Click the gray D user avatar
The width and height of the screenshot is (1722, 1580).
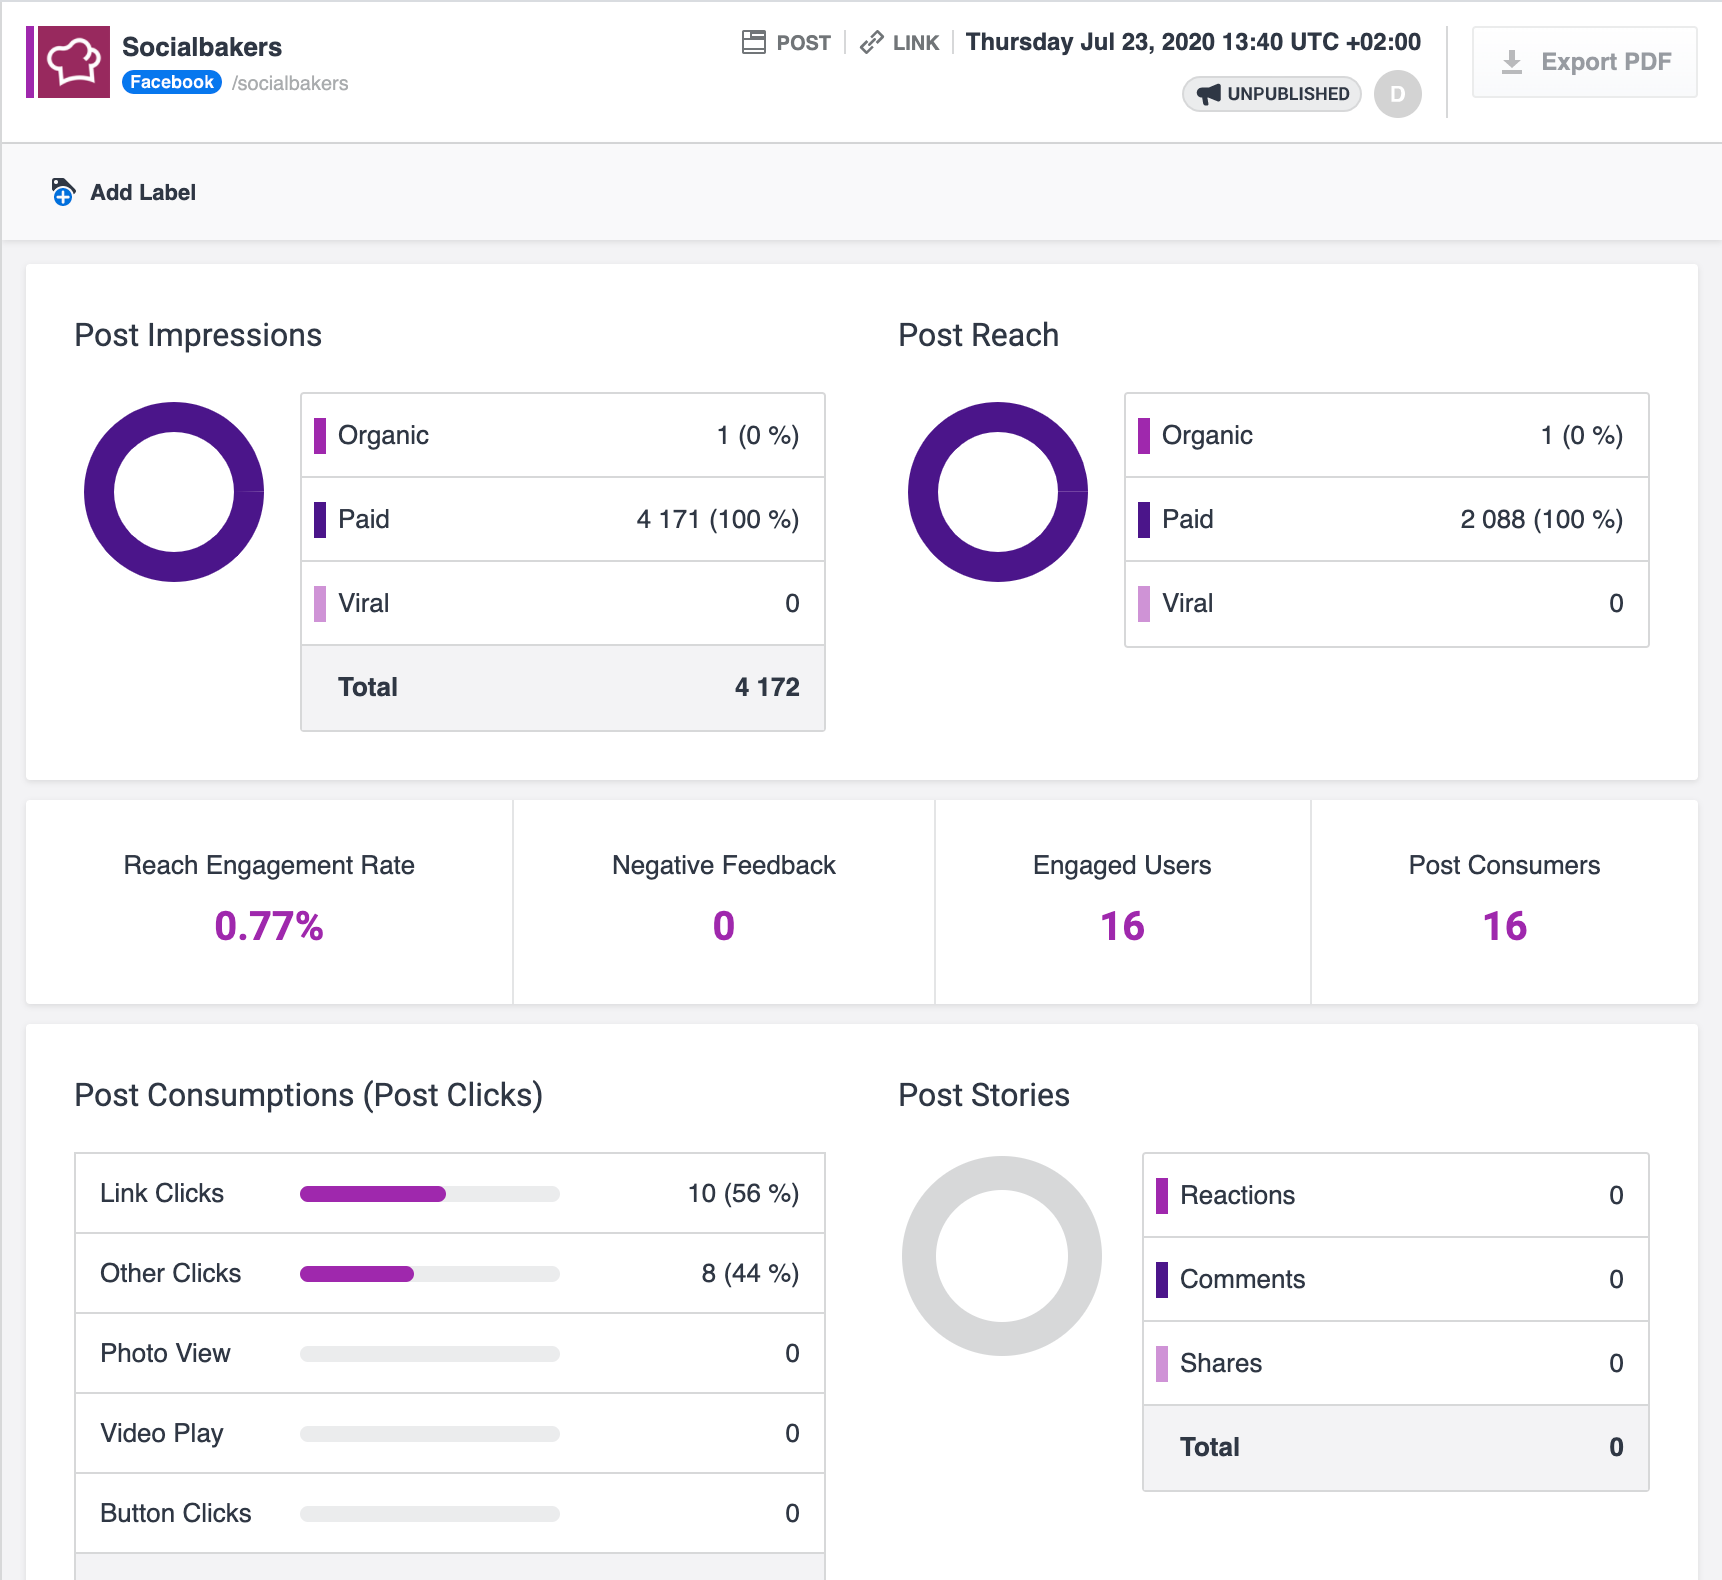1397,94
